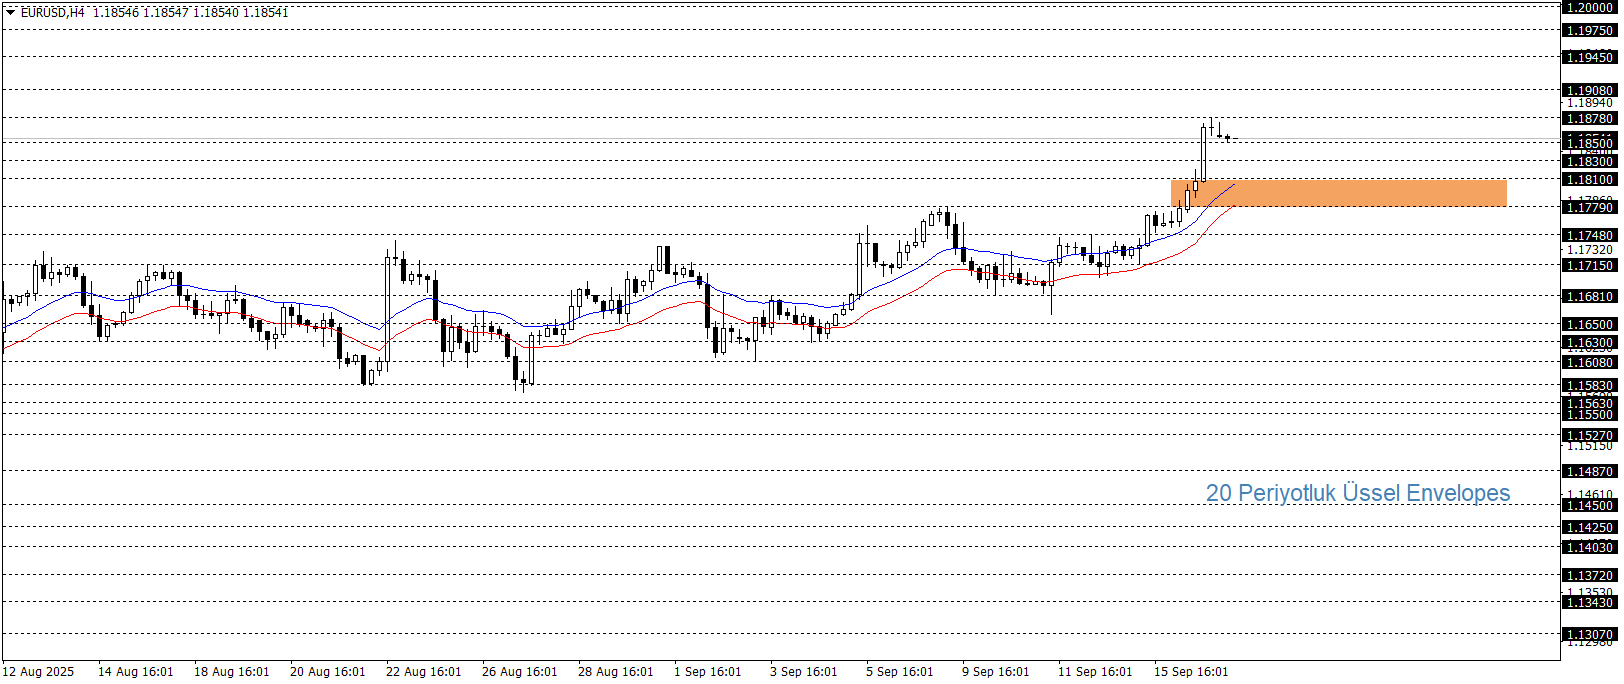The width and height of the screenshot is (1624, 684).
Task: Click the small triangle before EURUSD,H4
Action: [11, 12]
